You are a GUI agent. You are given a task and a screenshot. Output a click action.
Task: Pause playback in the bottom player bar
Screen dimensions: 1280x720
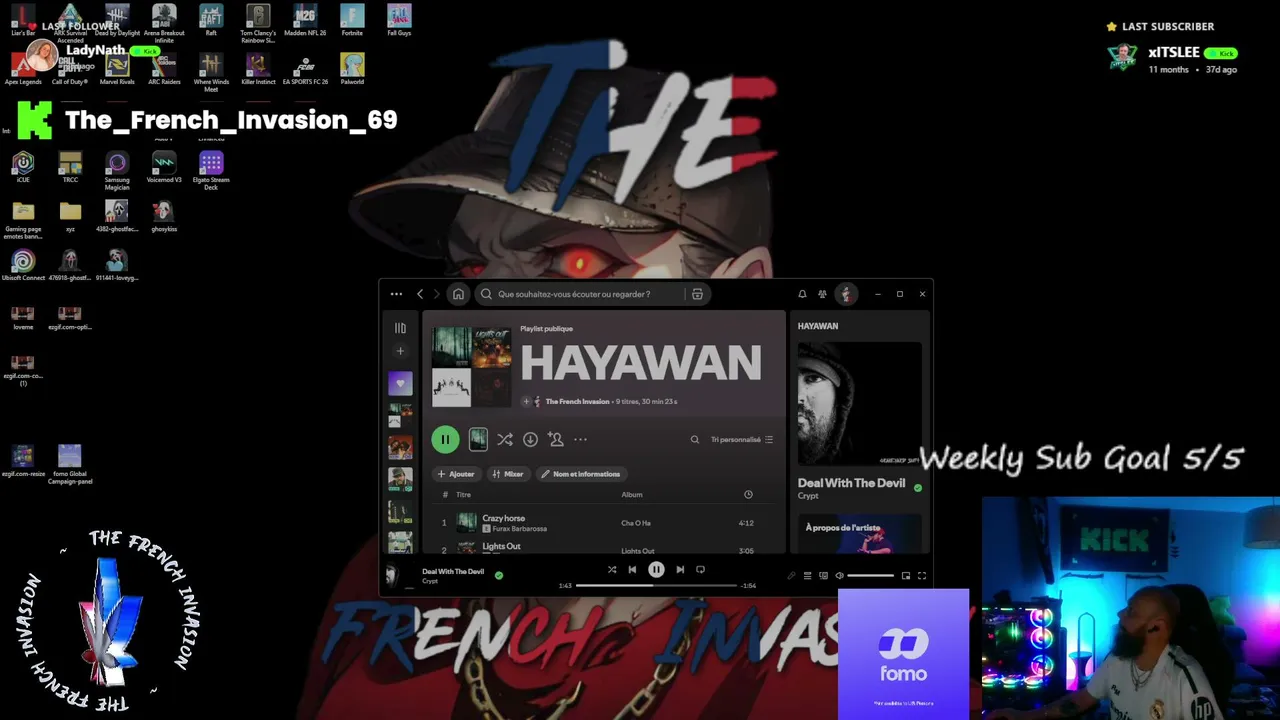tap(656, 570)
